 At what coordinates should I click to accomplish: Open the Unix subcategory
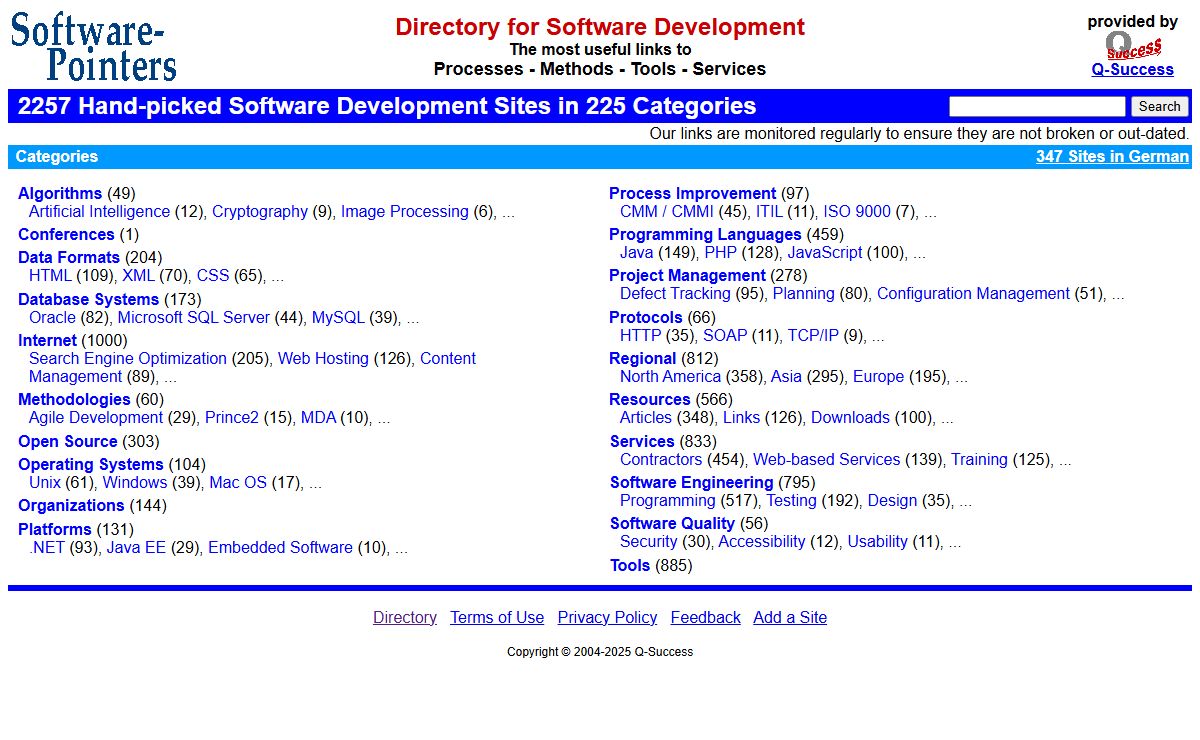(45, 483)
